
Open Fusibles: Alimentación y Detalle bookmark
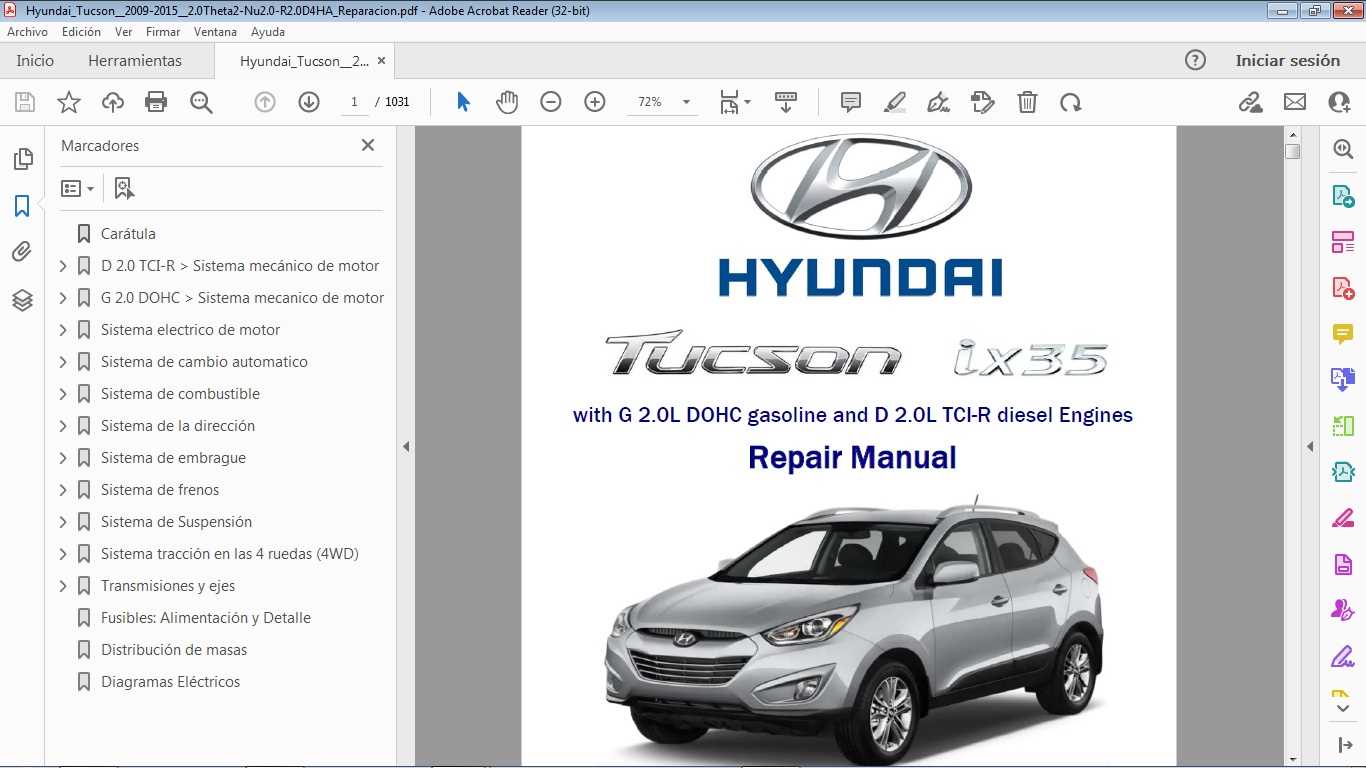click(x=206, y=618)
